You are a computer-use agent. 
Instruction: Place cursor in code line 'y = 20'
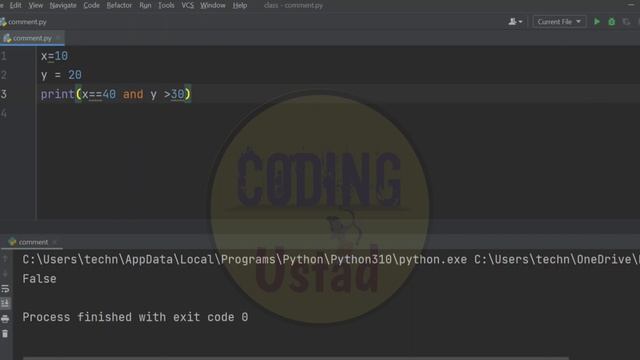[x=61, y=75]
